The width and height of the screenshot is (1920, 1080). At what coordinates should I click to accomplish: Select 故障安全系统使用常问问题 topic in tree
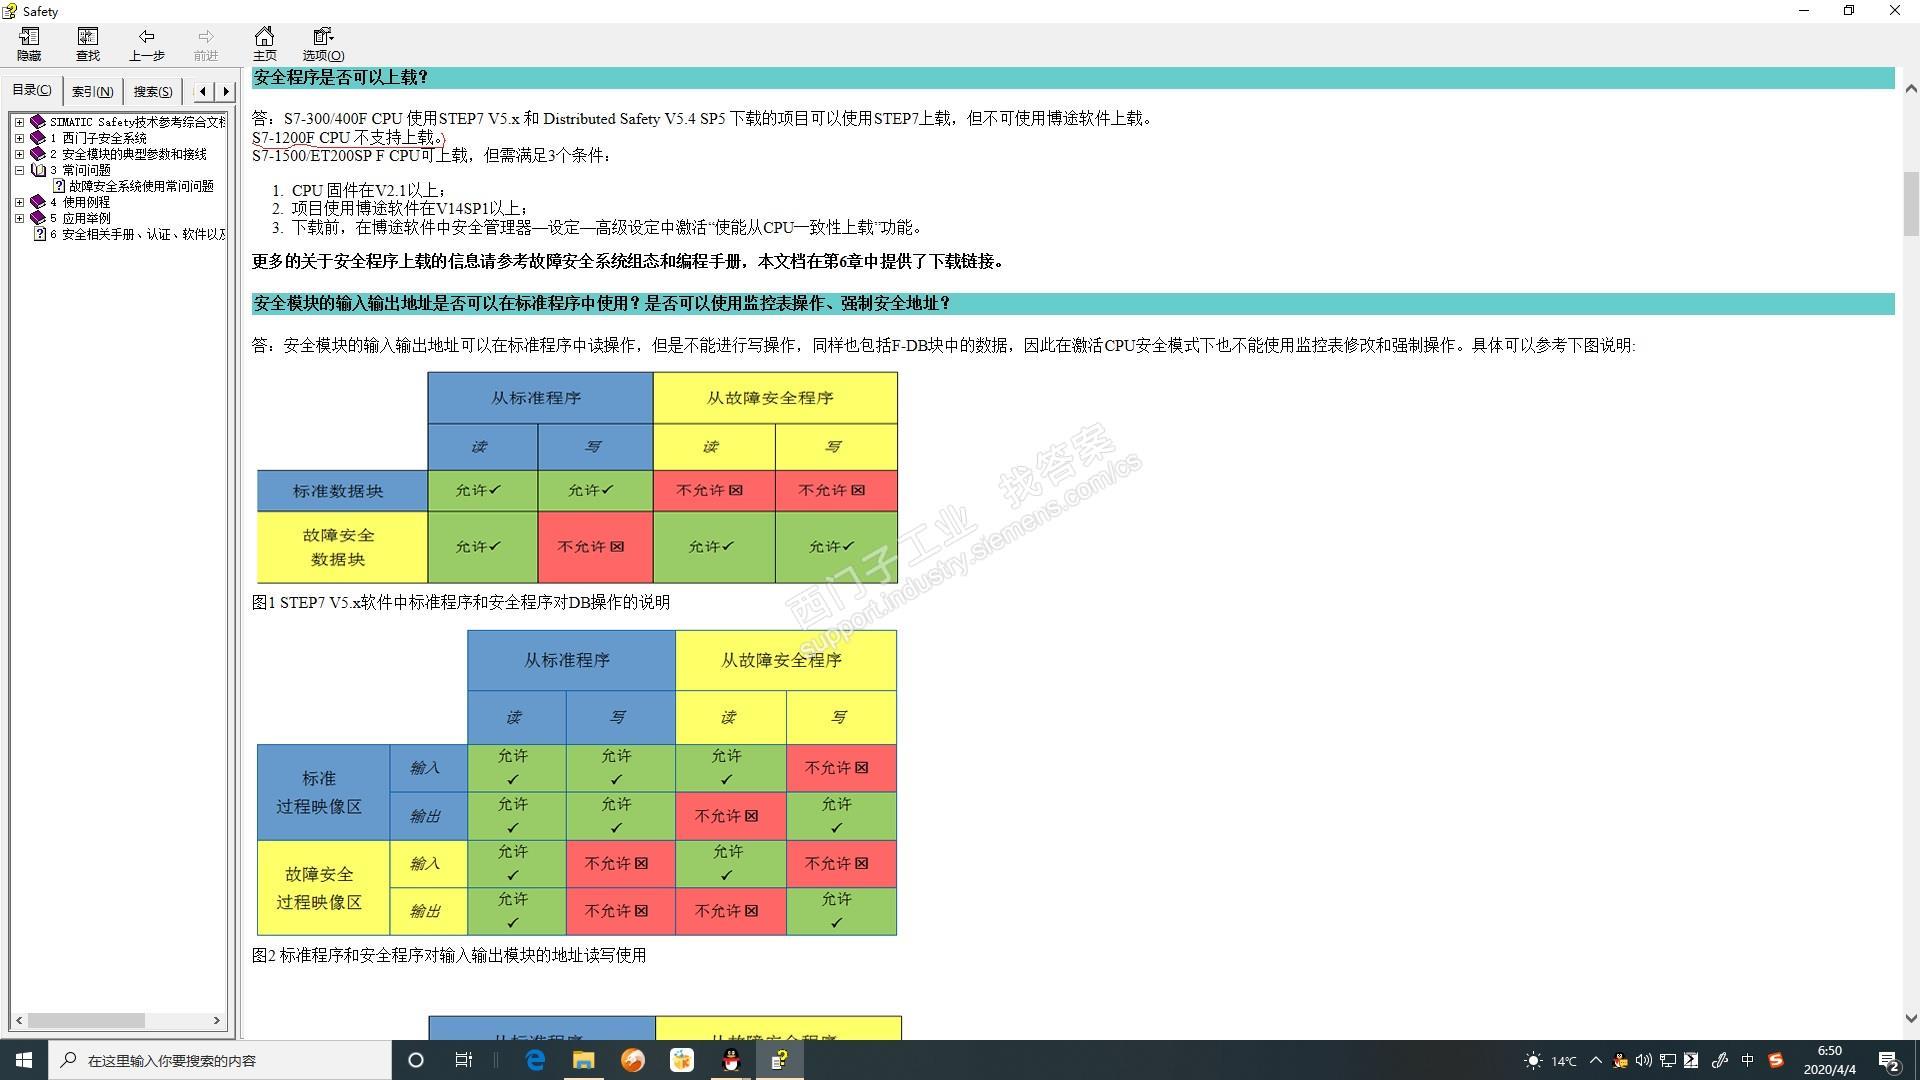(140, 186)
